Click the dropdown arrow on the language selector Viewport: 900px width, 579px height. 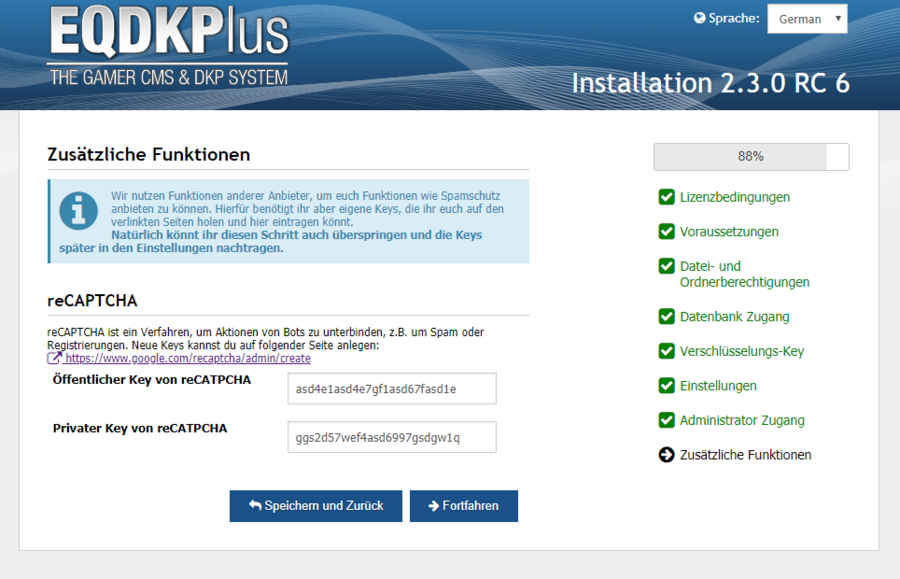click(x=838, y=18)
